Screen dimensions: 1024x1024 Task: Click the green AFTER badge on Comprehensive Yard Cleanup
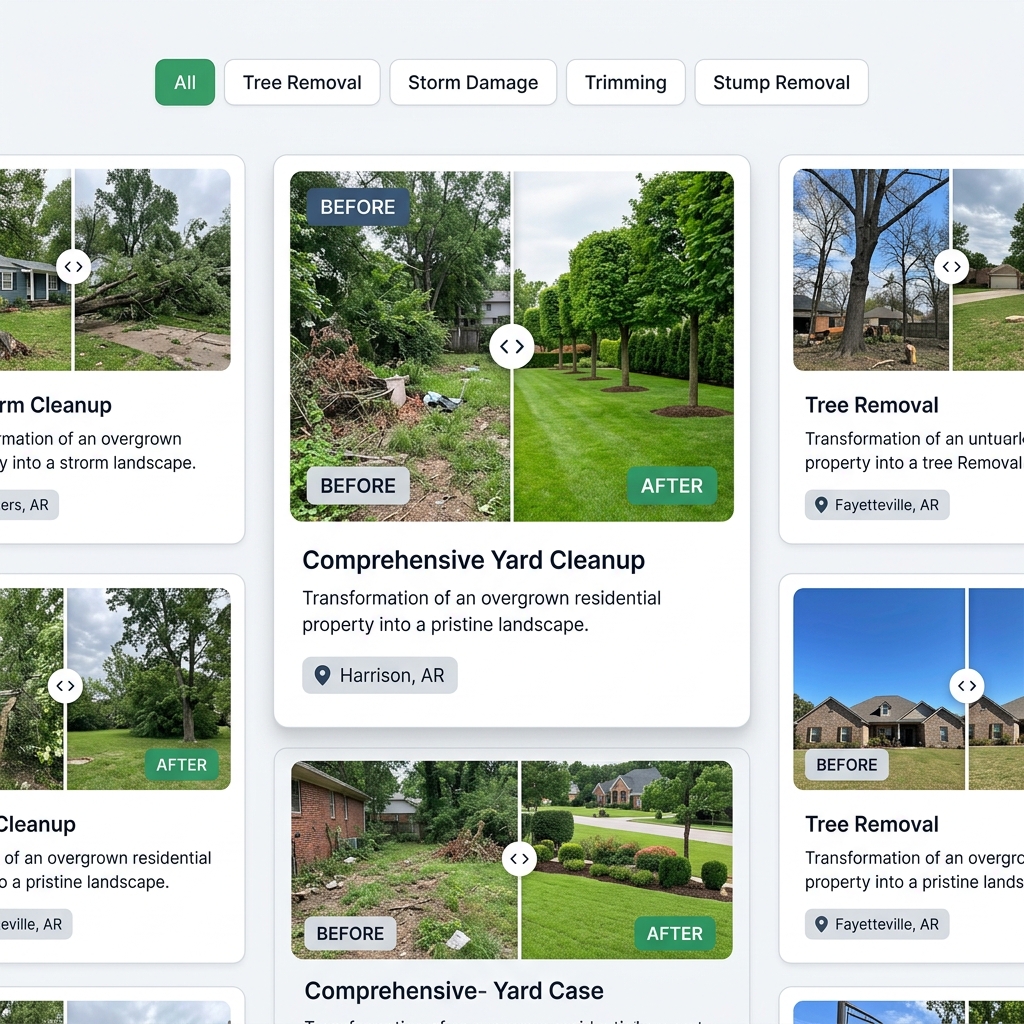coord(672,486)
